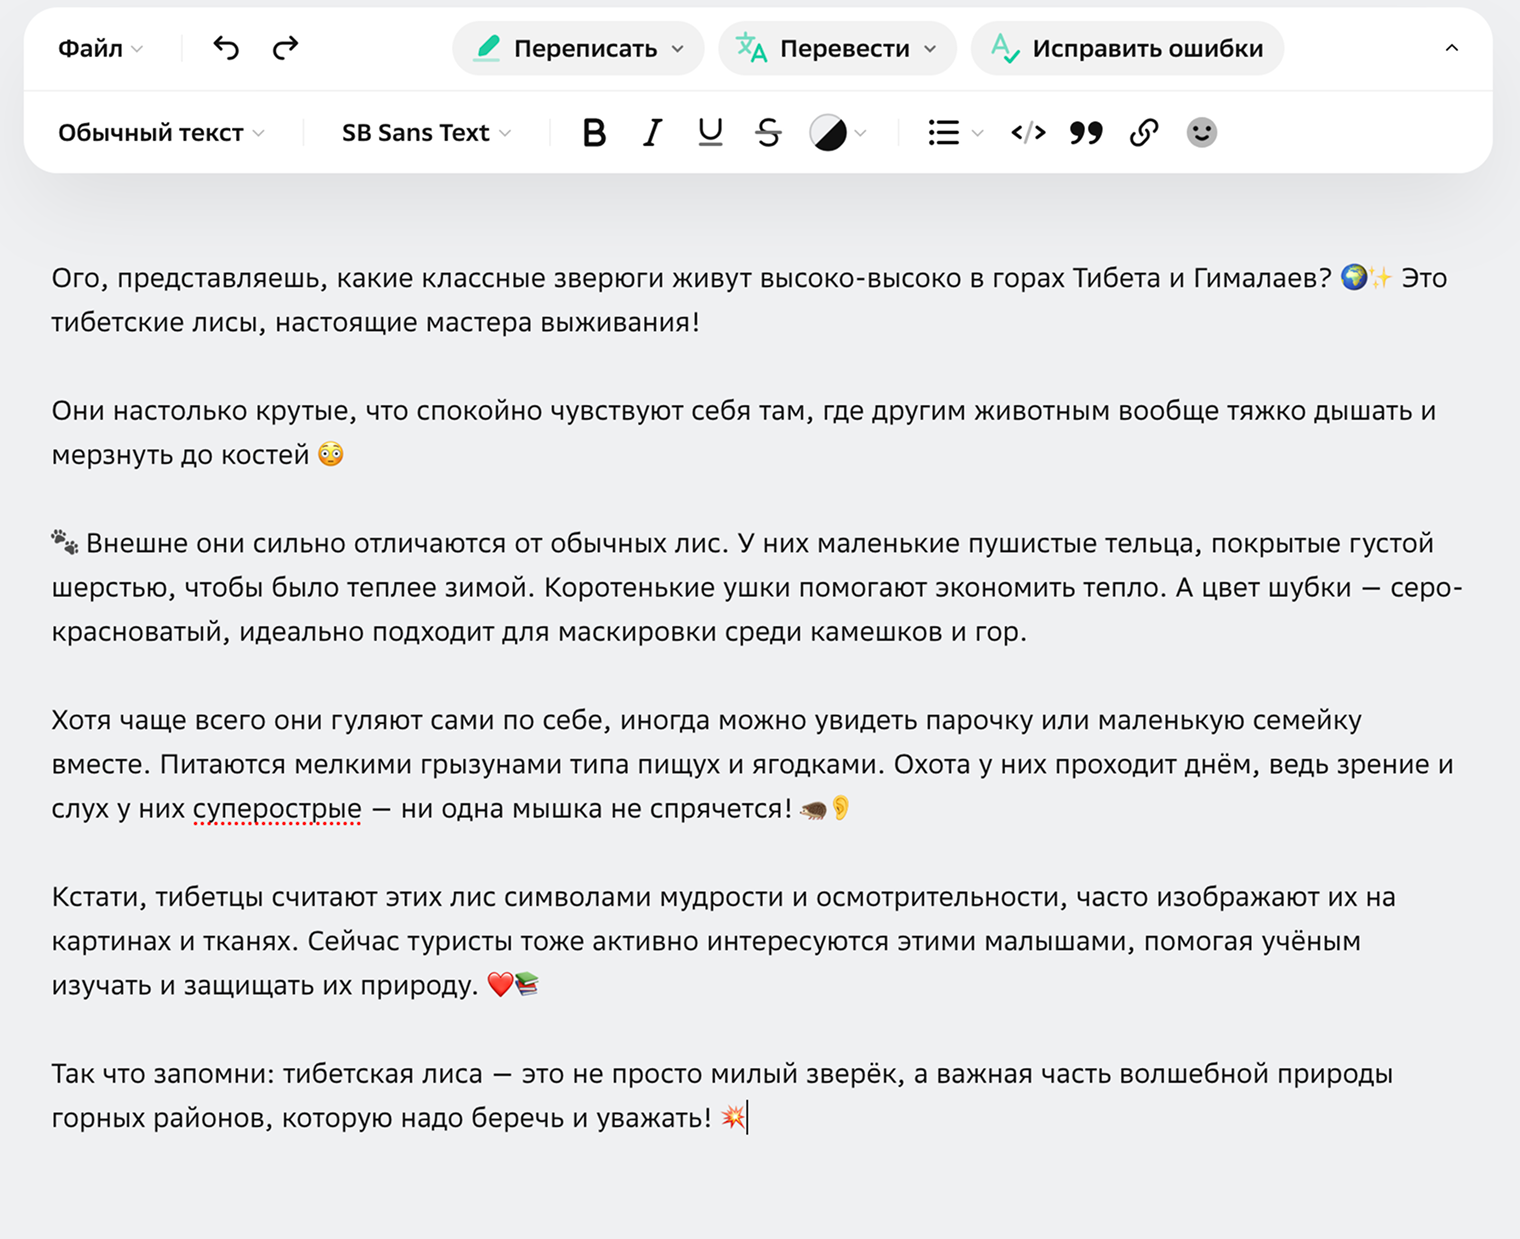This screenshot has height=1239, width=1520.
Task: Expand the list formatting options
Action: click(977, 131)
